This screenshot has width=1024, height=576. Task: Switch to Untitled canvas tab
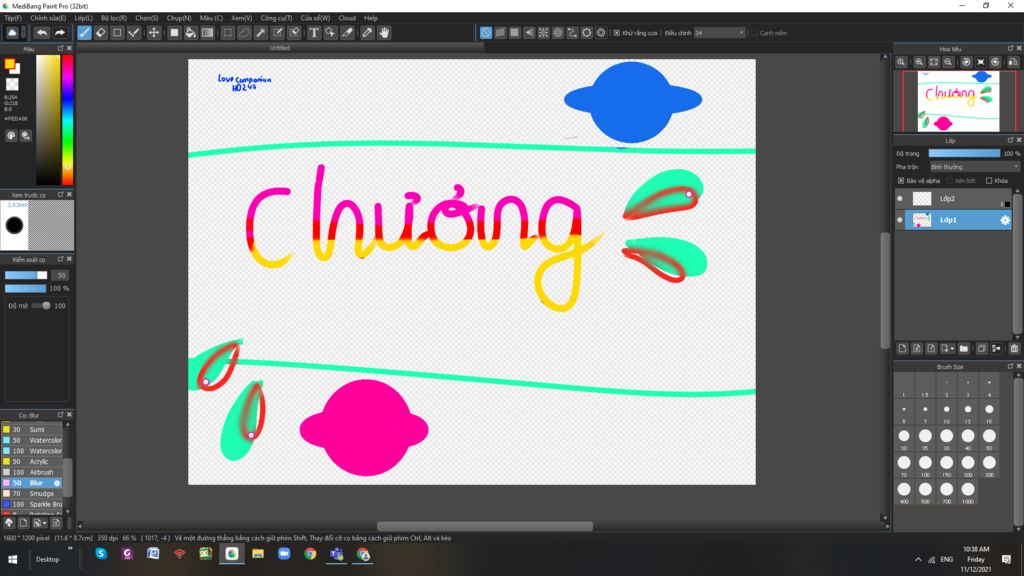coord(280,48)
